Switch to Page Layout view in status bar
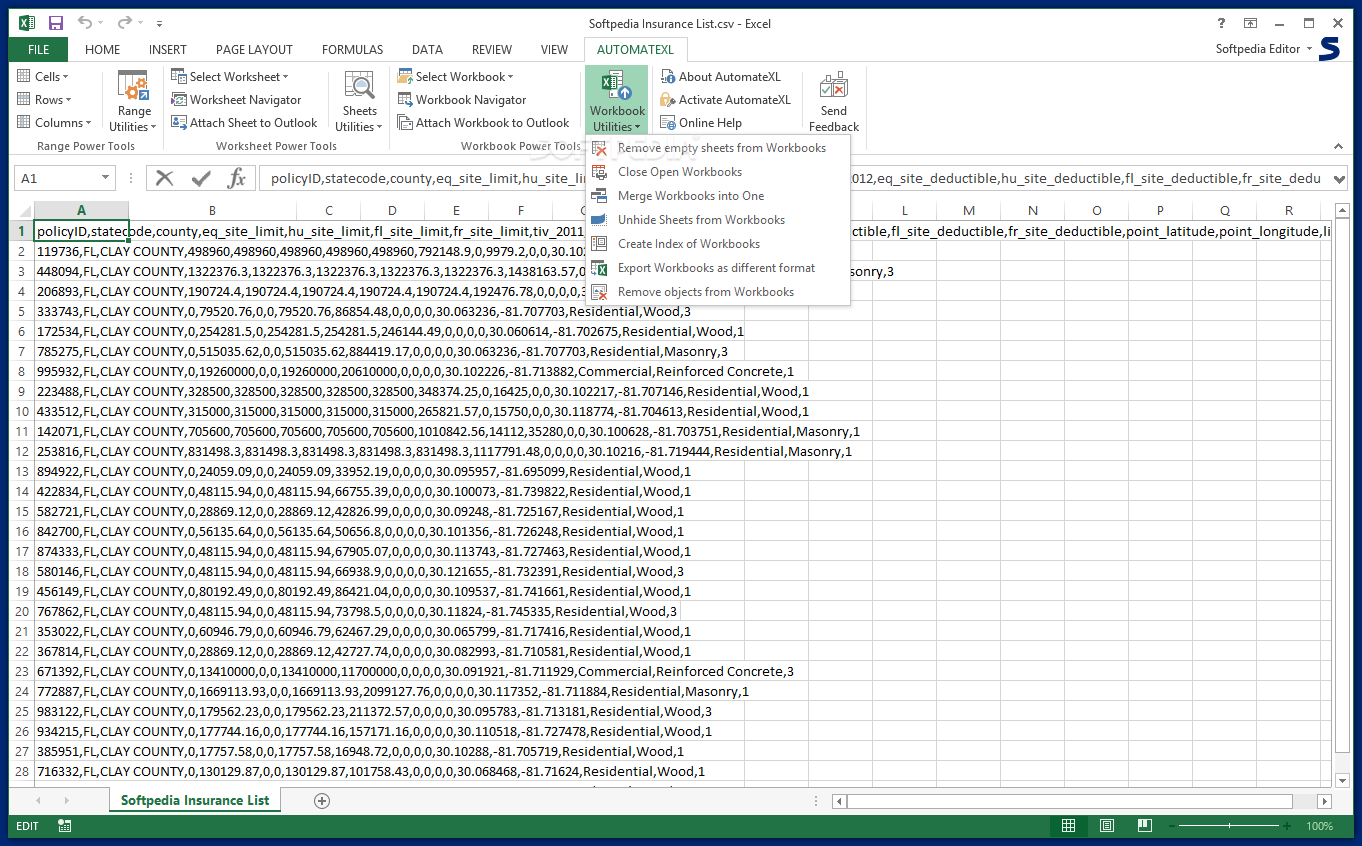This screenshot has width=1362, height=846. coord(1107,826)
